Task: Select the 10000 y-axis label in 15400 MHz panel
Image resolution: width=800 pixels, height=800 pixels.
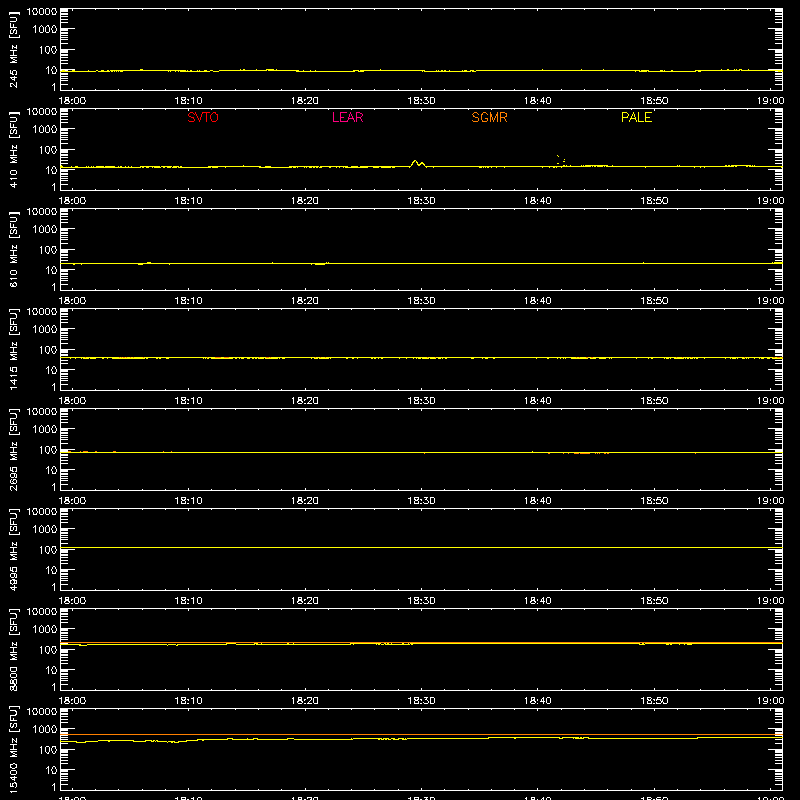Action: 42,712
